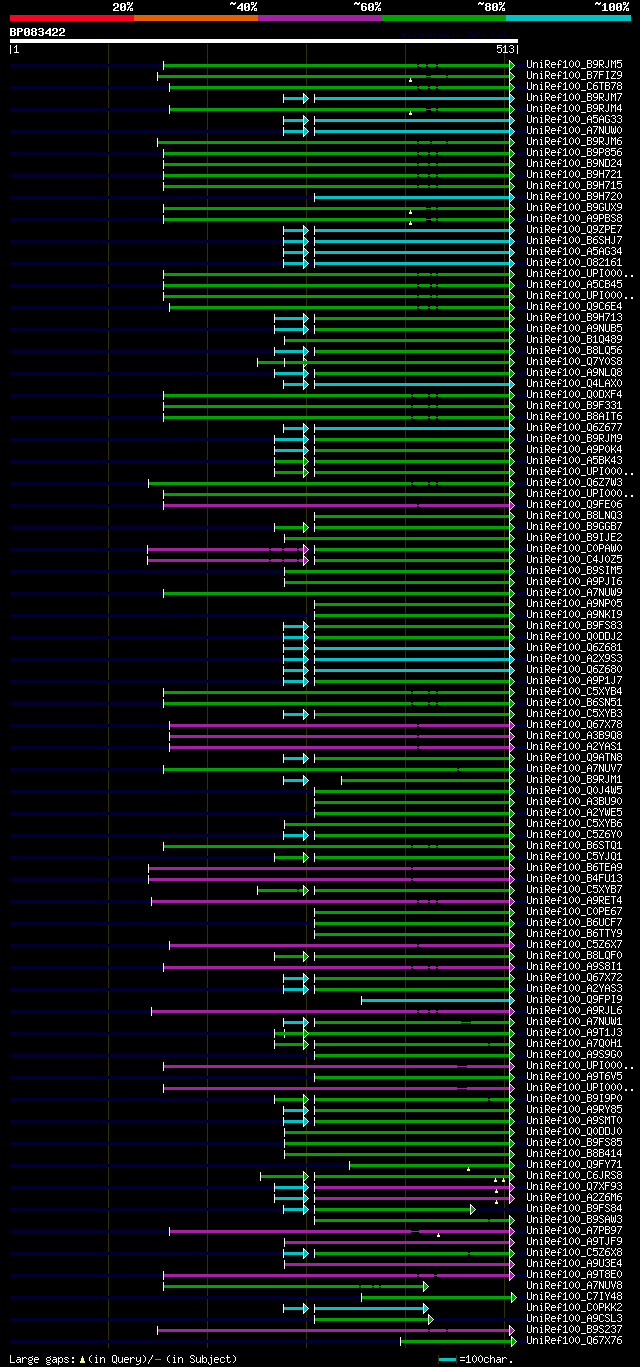Open hit UniRef100_B9RJM5
Viewport: 640px width, 1367px height.
click(575, 64)
